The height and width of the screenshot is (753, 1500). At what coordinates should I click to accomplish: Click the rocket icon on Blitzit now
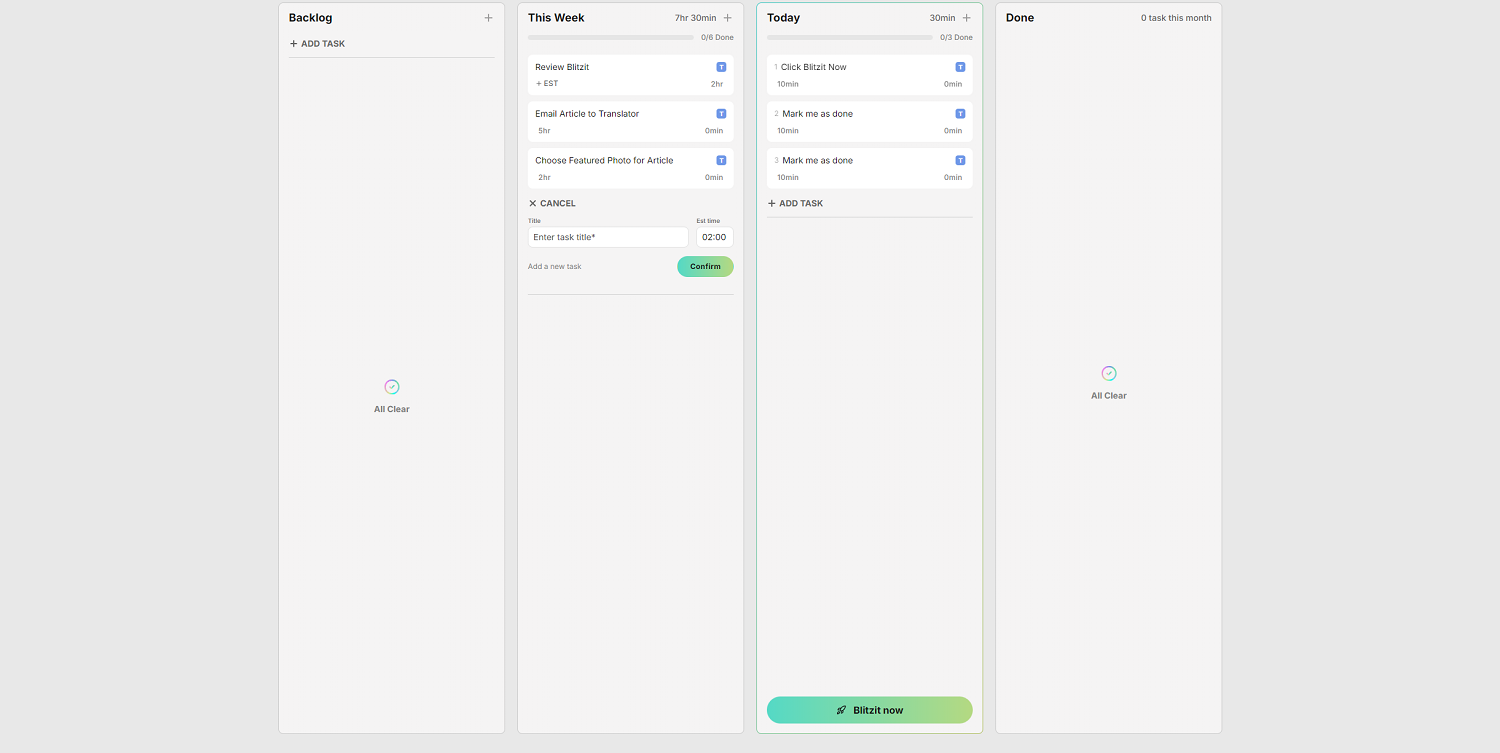pos(842,709)
